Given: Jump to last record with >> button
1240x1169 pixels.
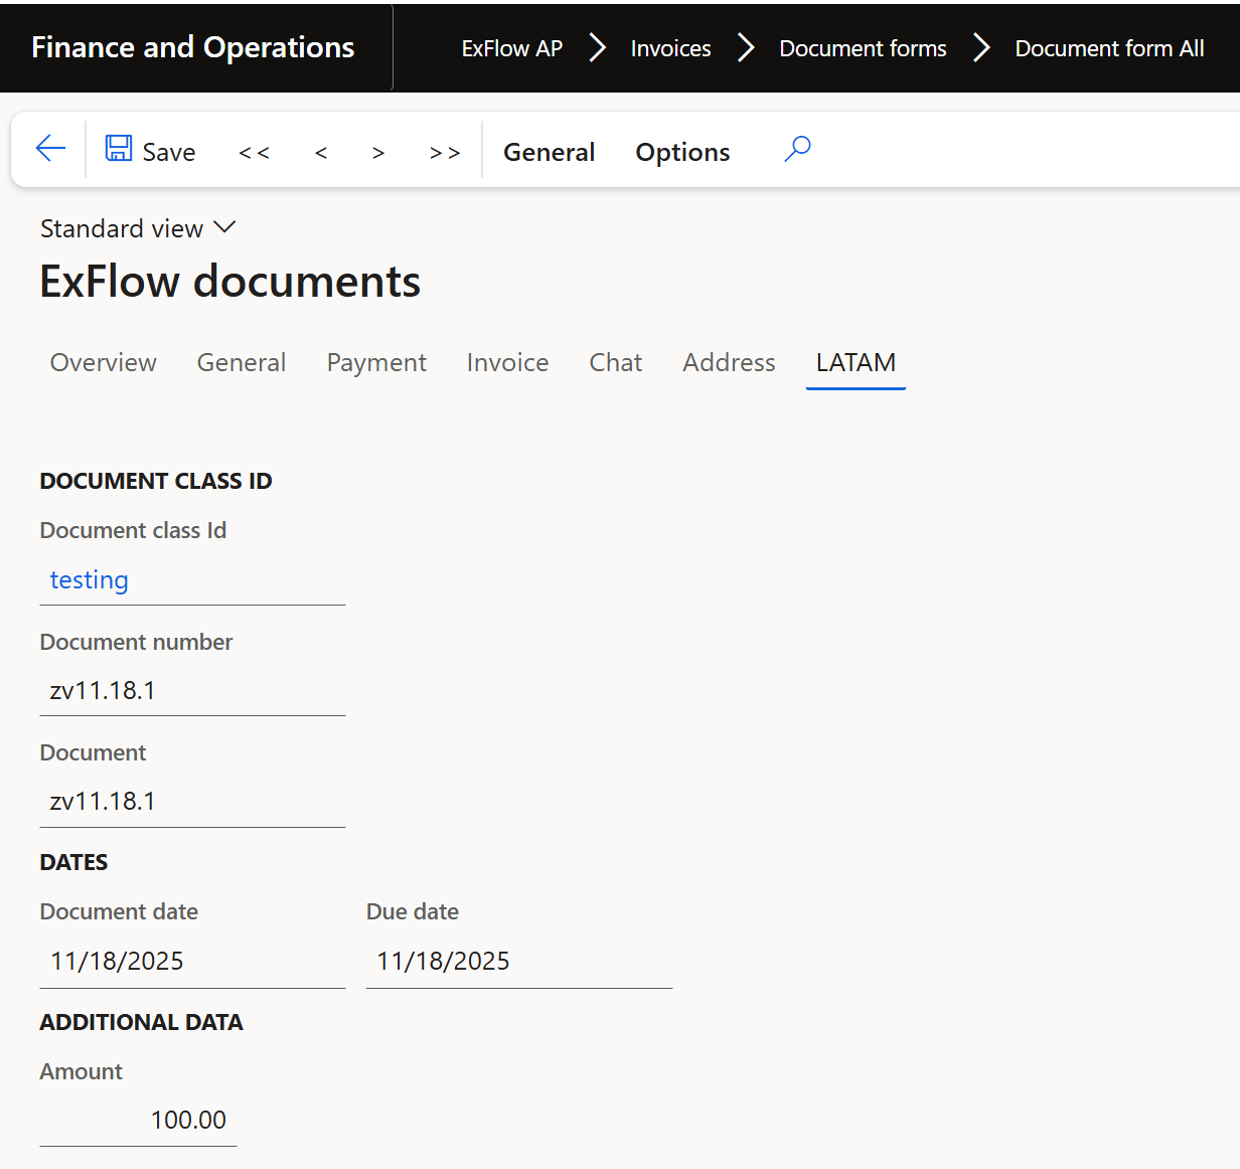Looking at the screenshot, I should (444, 152).
